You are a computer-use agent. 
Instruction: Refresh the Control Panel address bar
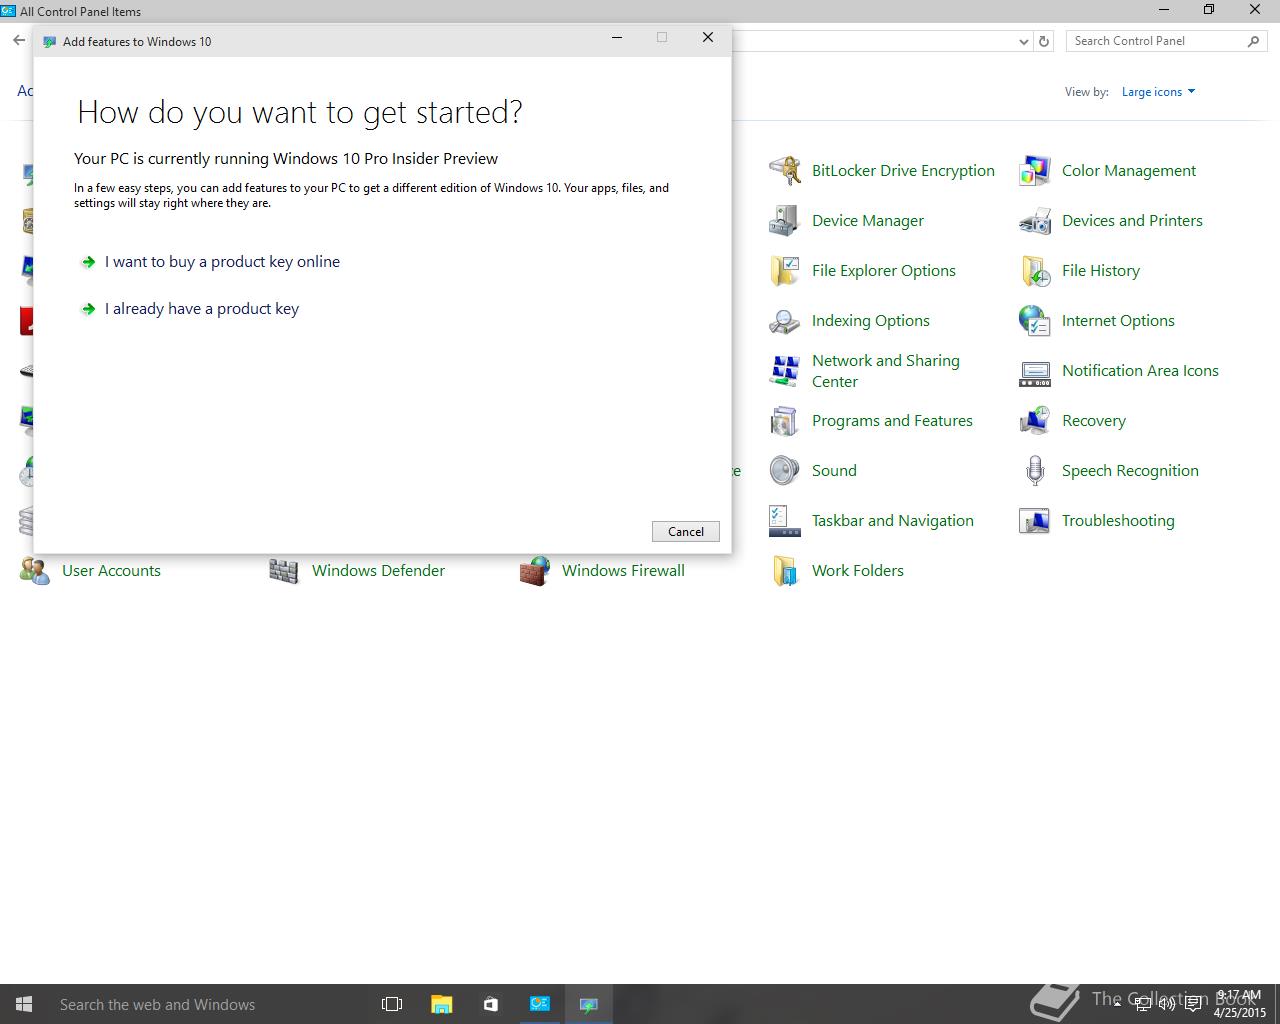[x=1044, y=41]
